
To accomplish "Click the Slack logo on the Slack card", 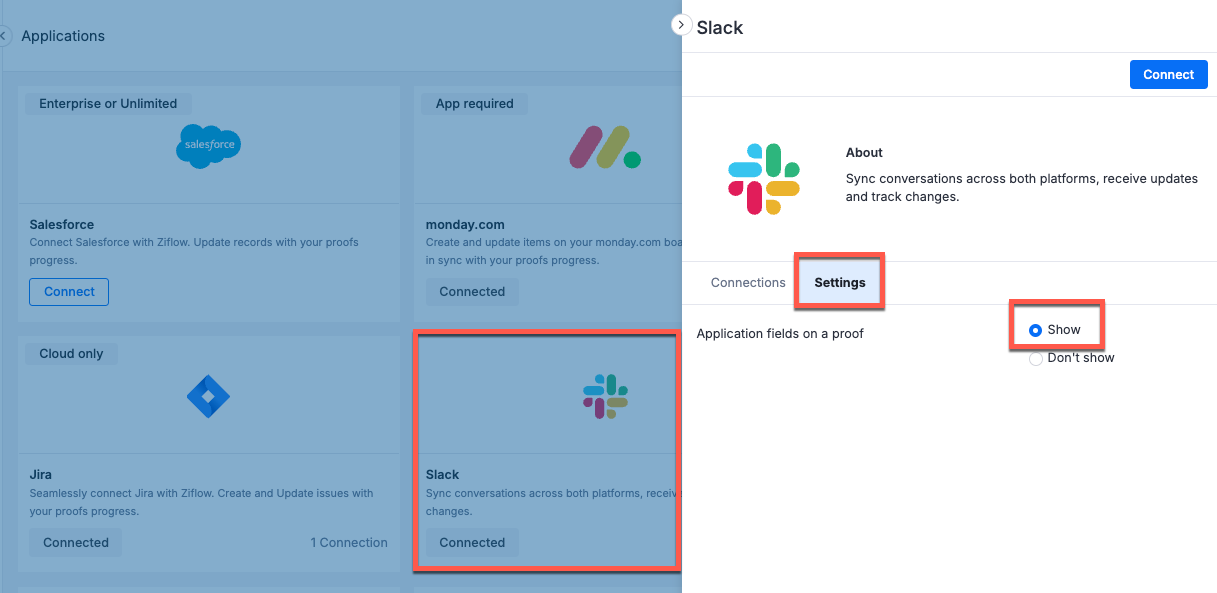I will [x=605, y=396].
